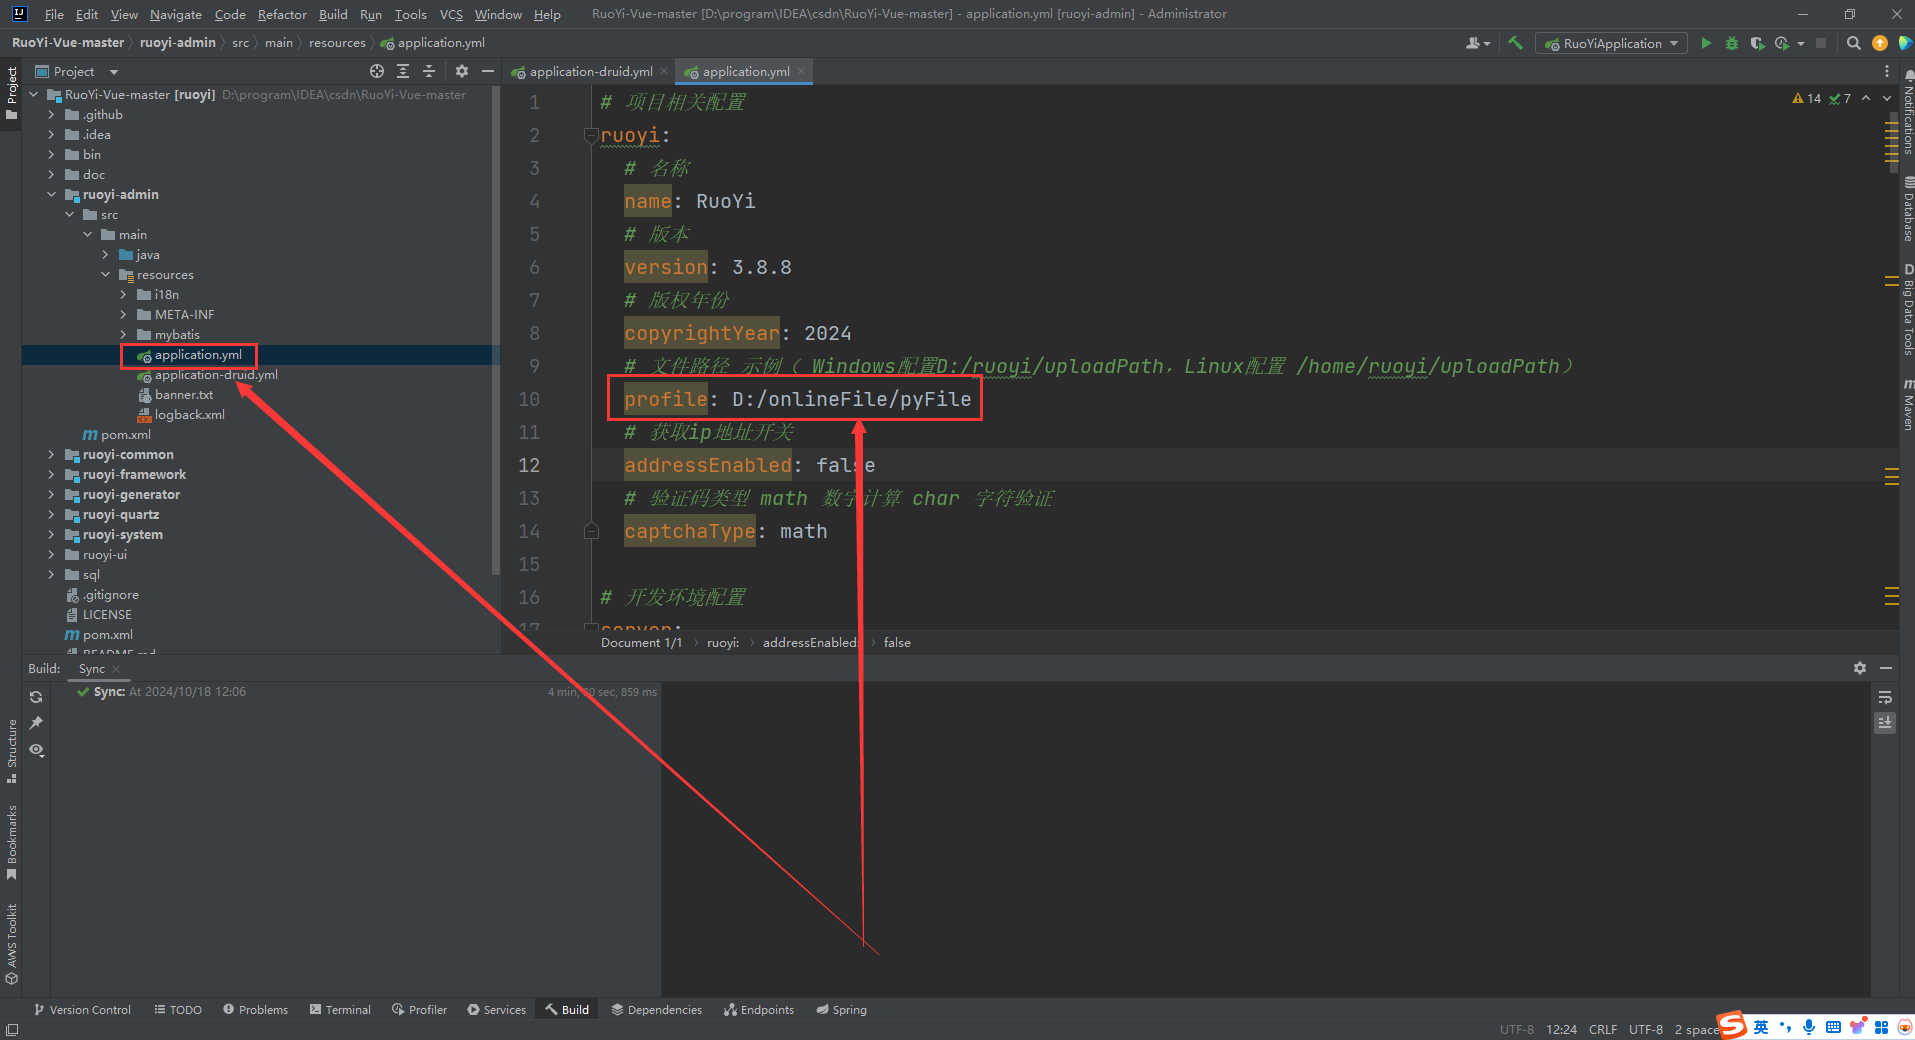Expand the mybatis folder
Viewport: 1915px width, 1040px height.
[123, 335]
